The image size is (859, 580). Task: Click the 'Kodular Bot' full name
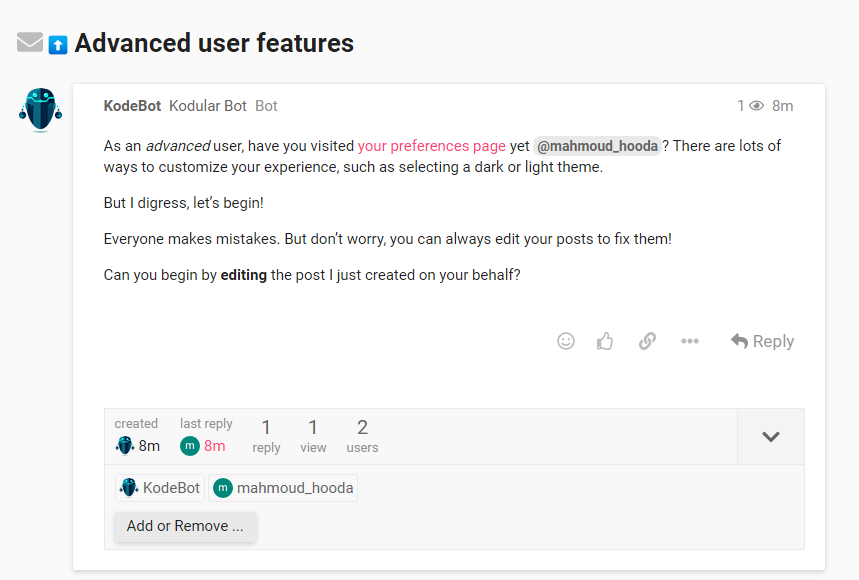coord(208,106)
